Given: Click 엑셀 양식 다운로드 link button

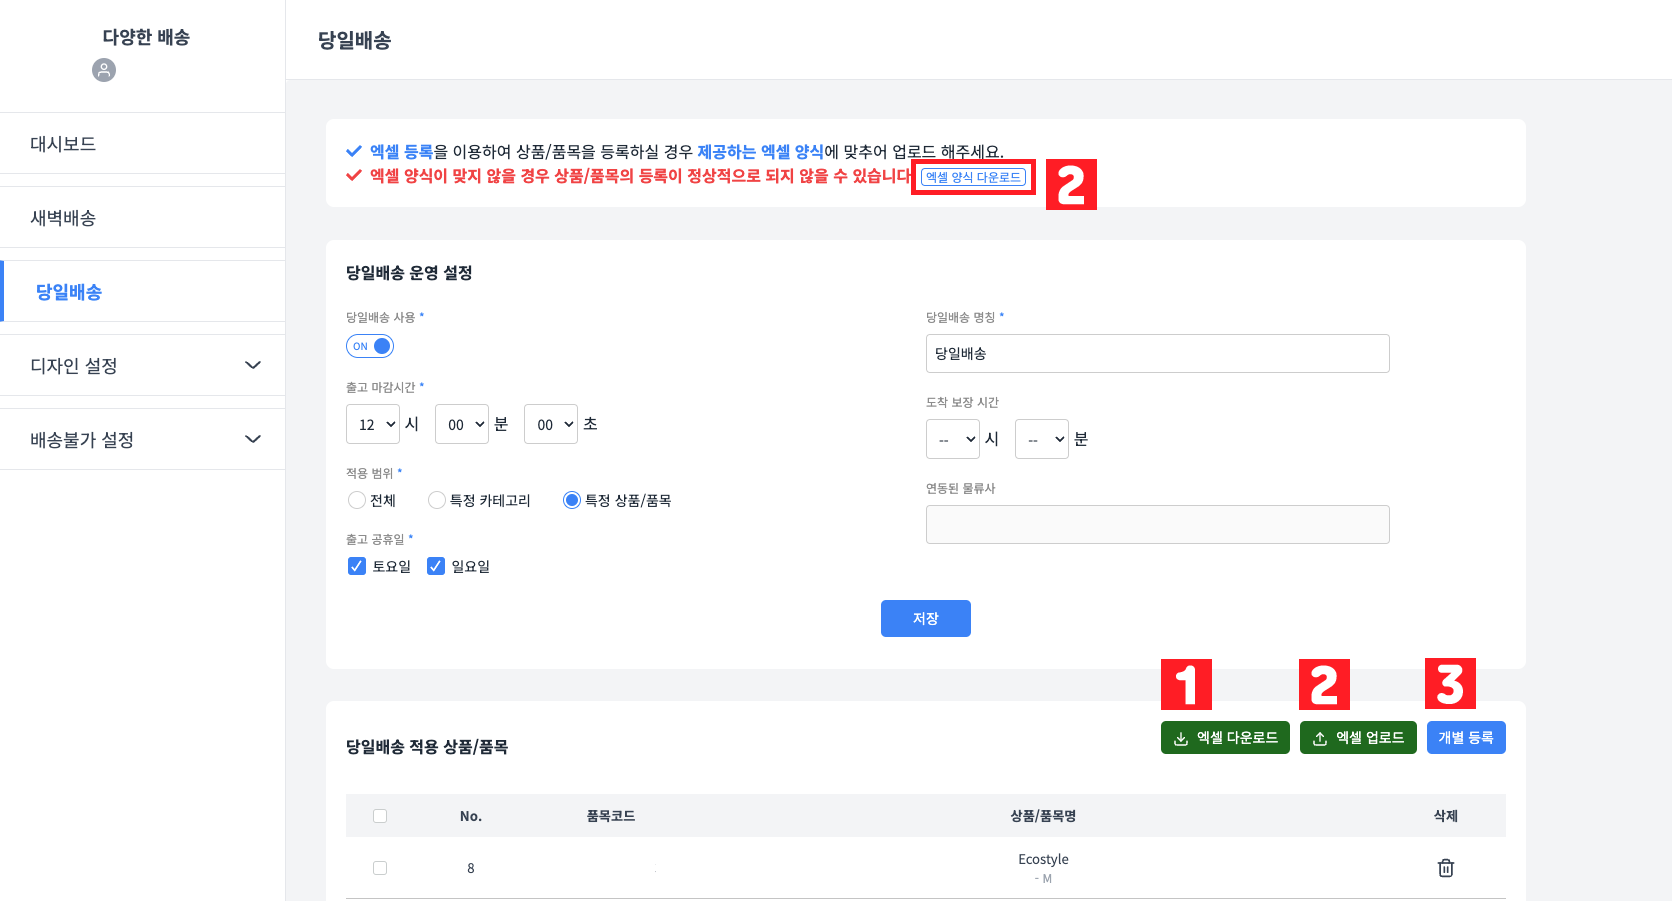Looking at the screenshot, I should pyautogui.click(x=973, y=177).
